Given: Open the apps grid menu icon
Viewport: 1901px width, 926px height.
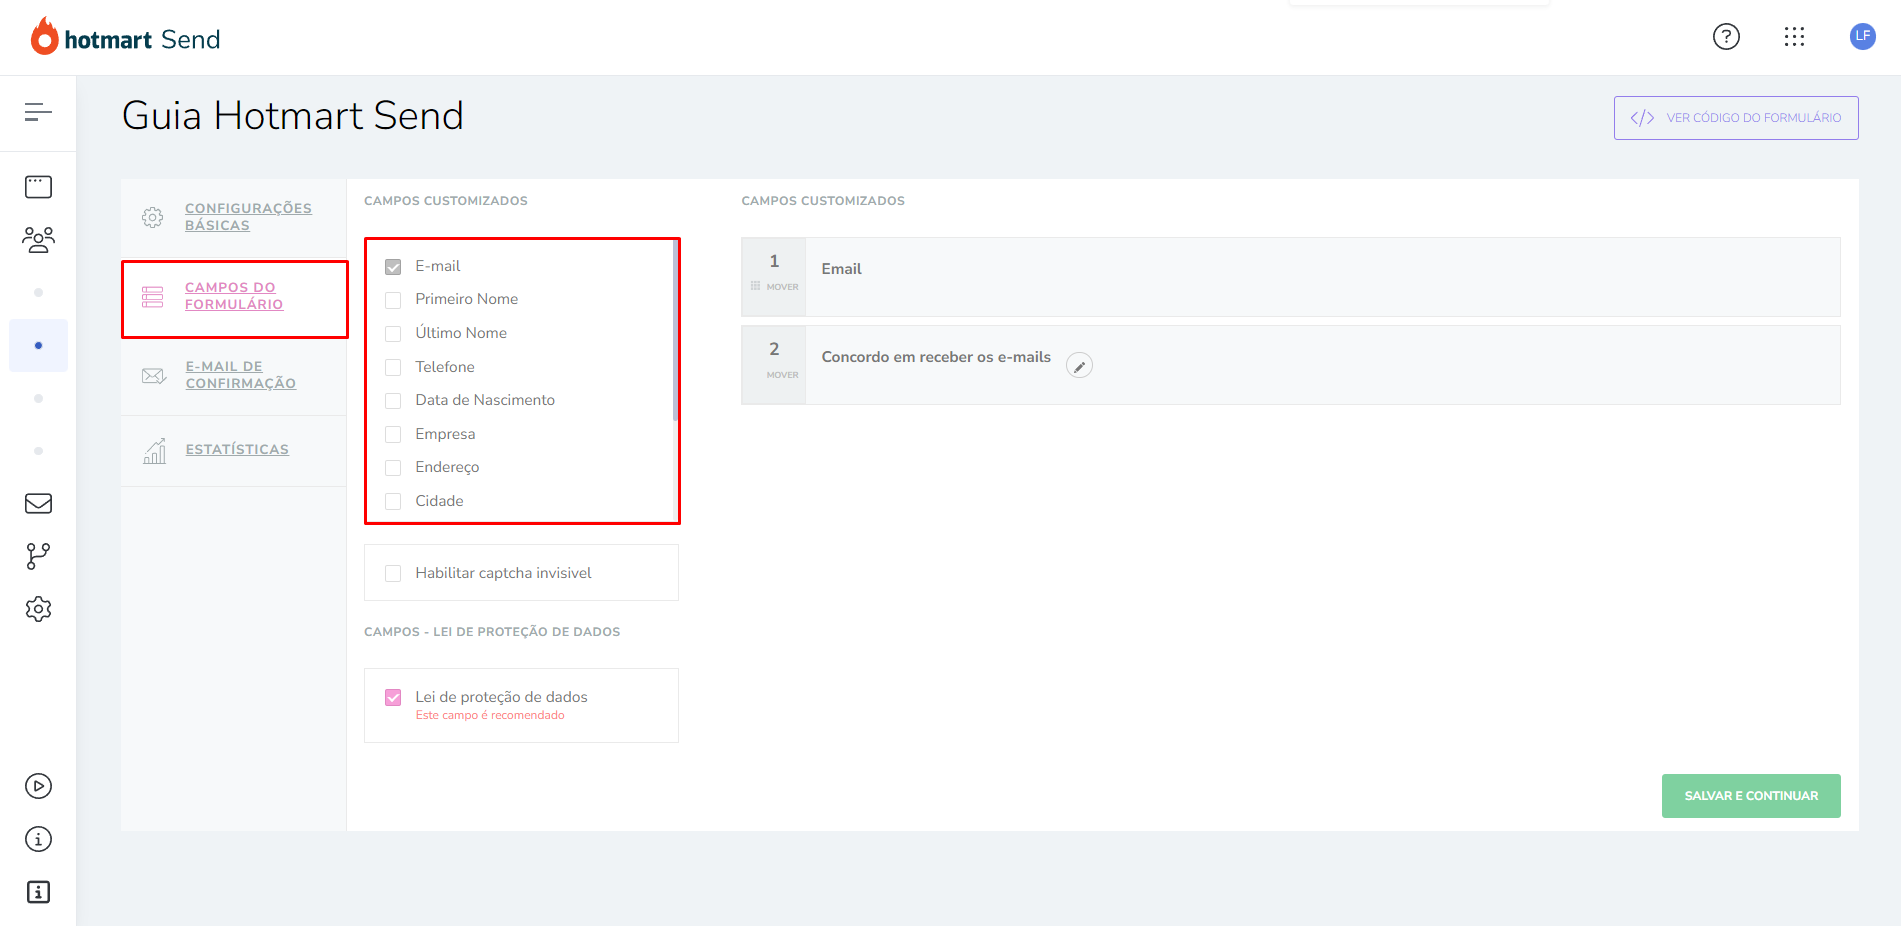Looking at the screenshot, I should [x=1794, y=37].
